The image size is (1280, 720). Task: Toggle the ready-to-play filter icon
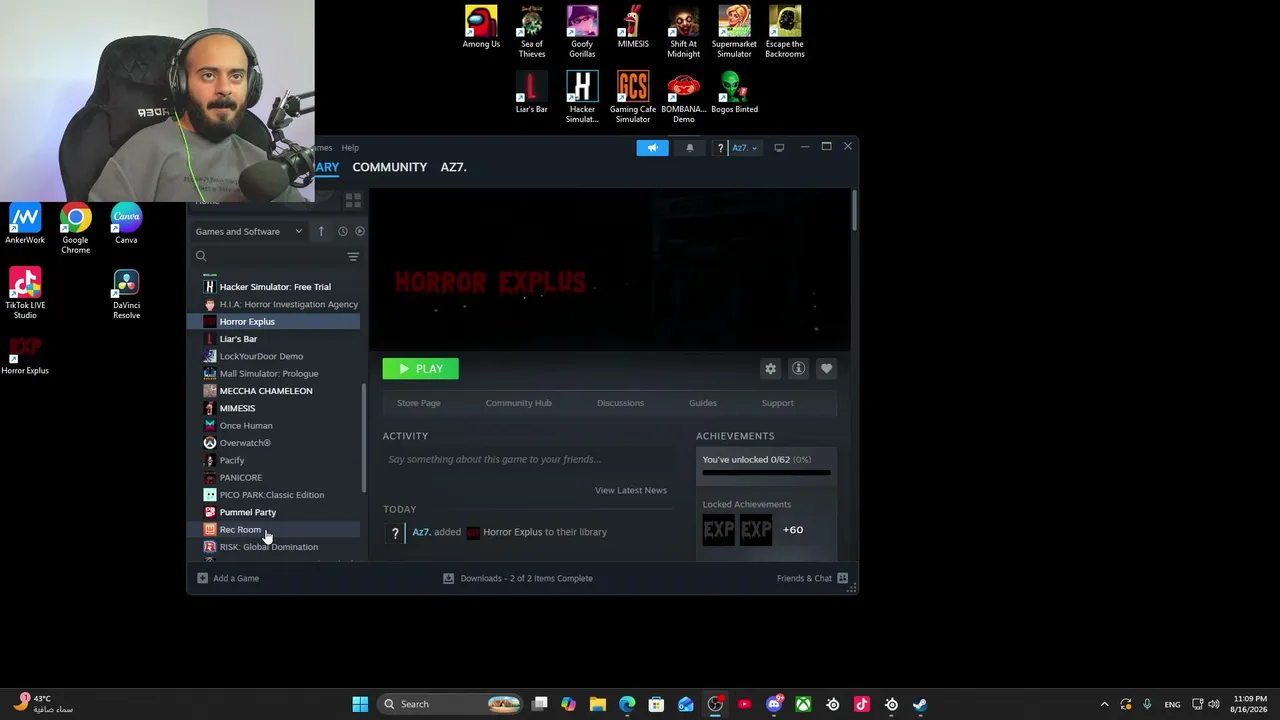pos(360,232)
